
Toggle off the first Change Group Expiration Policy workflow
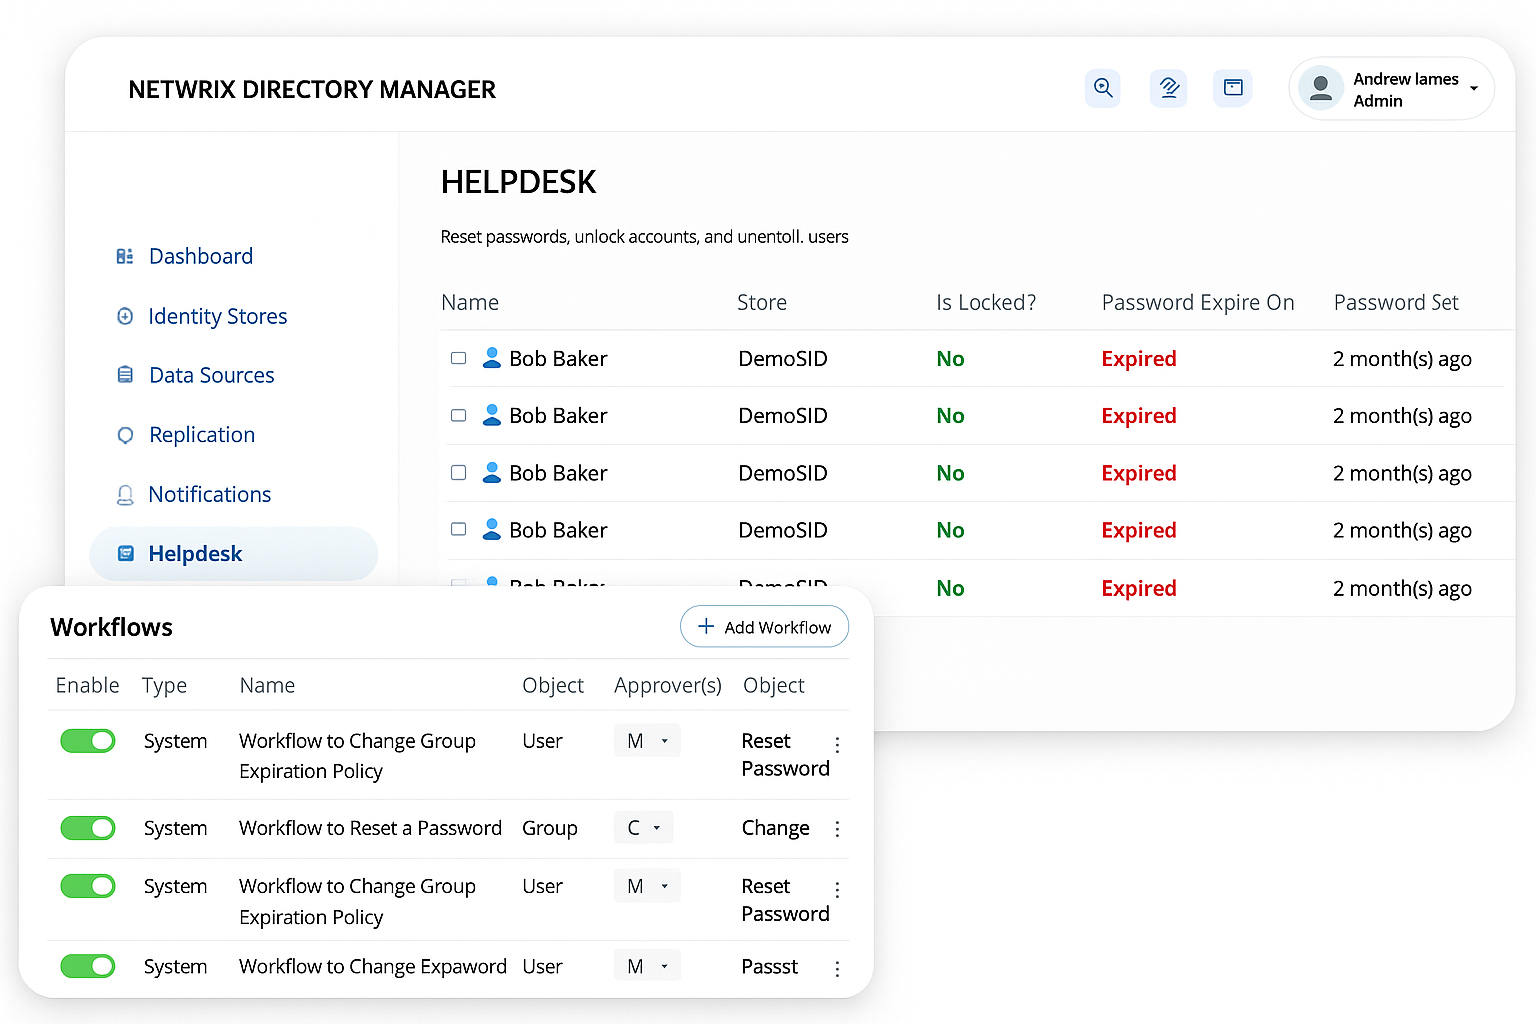click(x=88, y=741)
